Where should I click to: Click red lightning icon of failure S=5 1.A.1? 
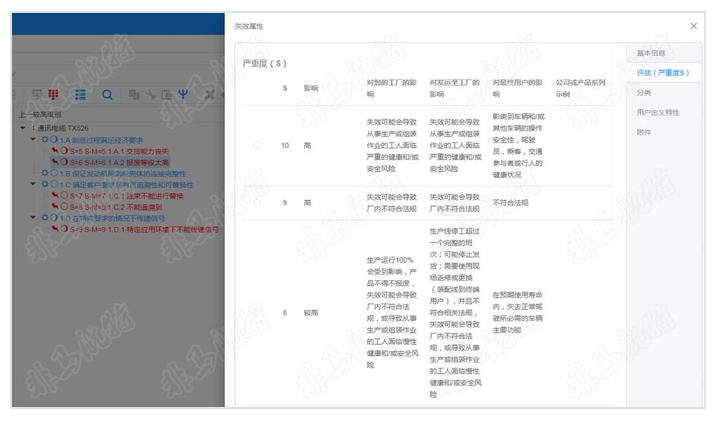click(x=55, y=150)
